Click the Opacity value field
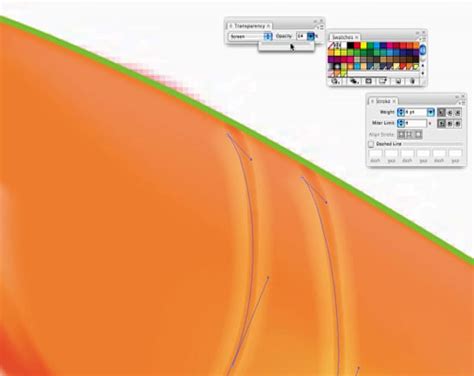 [x=301, y=36]
